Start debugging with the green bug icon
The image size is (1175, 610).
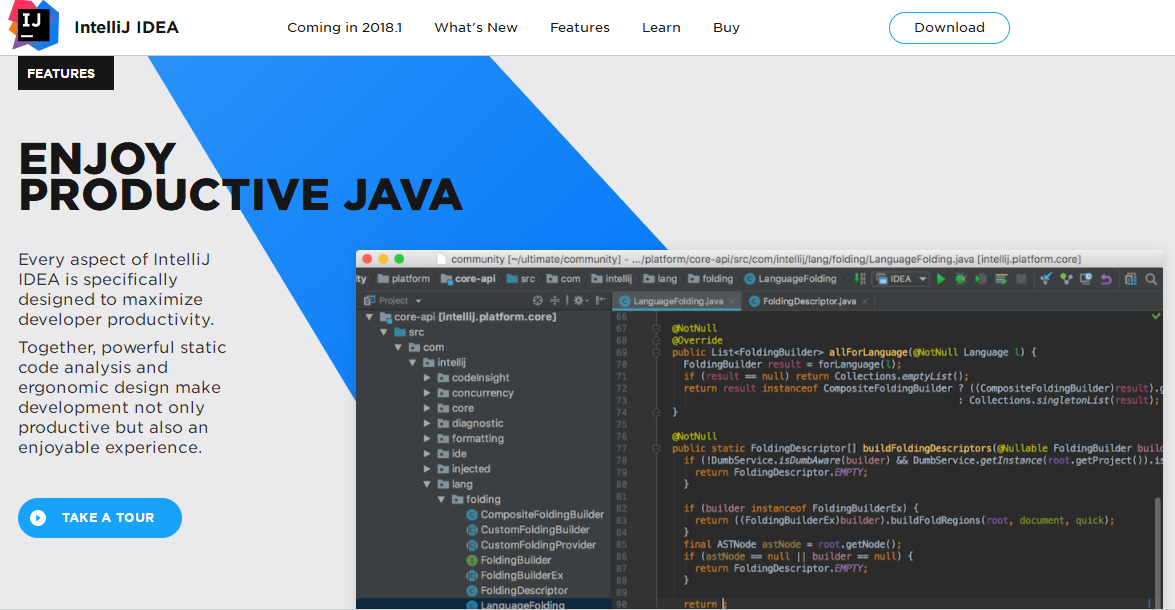[961, 279]
